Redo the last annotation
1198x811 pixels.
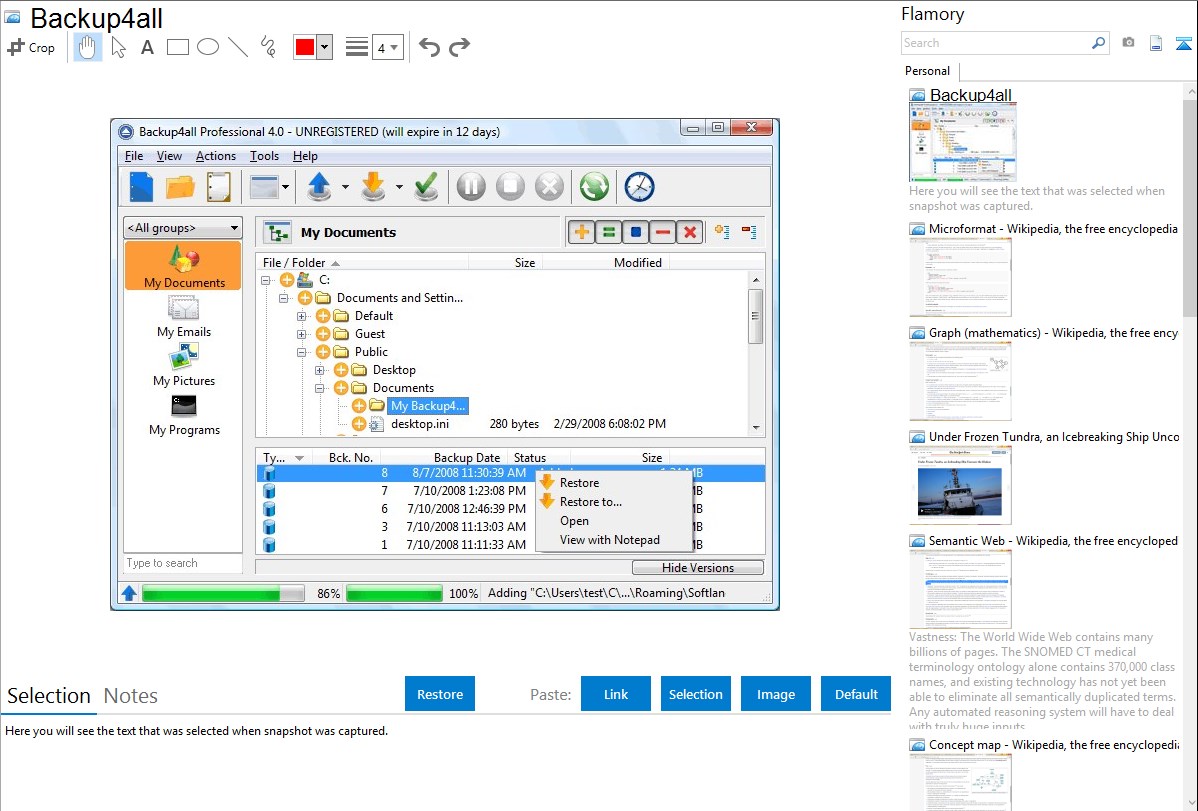pos(459,47)
